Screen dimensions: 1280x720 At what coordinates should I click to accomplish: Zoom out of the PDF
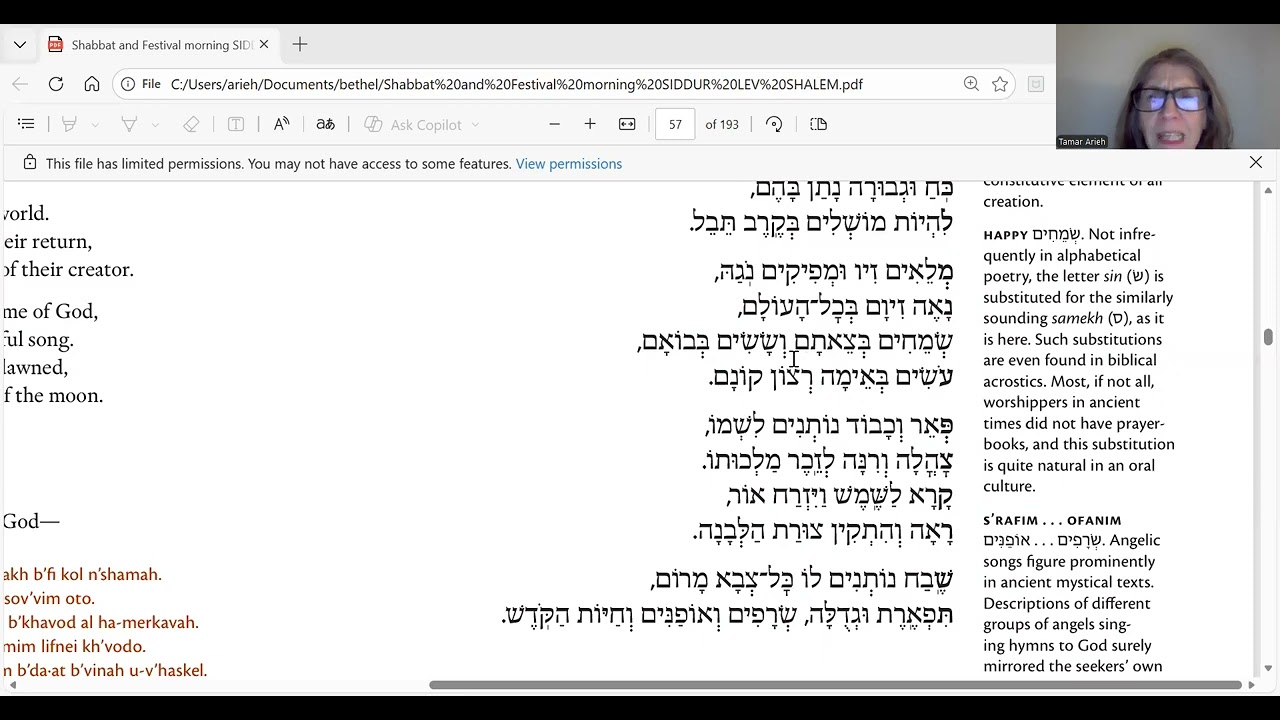[555, 124]
